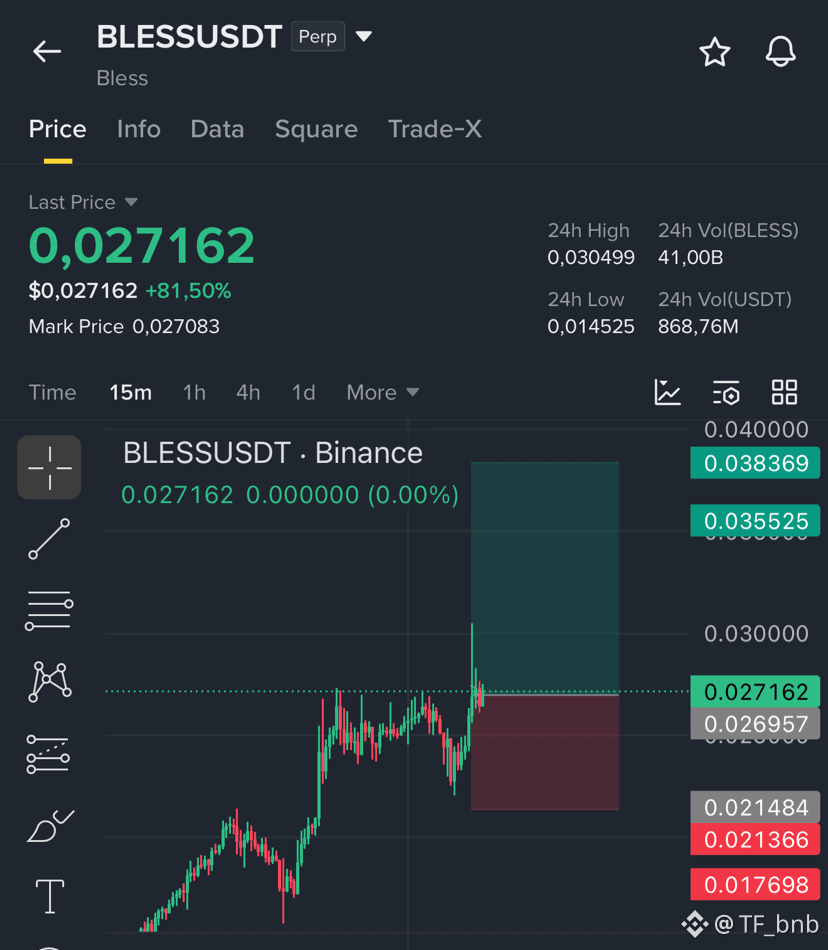Click the 0.026957 entry price label

click(x=755, y=723)
